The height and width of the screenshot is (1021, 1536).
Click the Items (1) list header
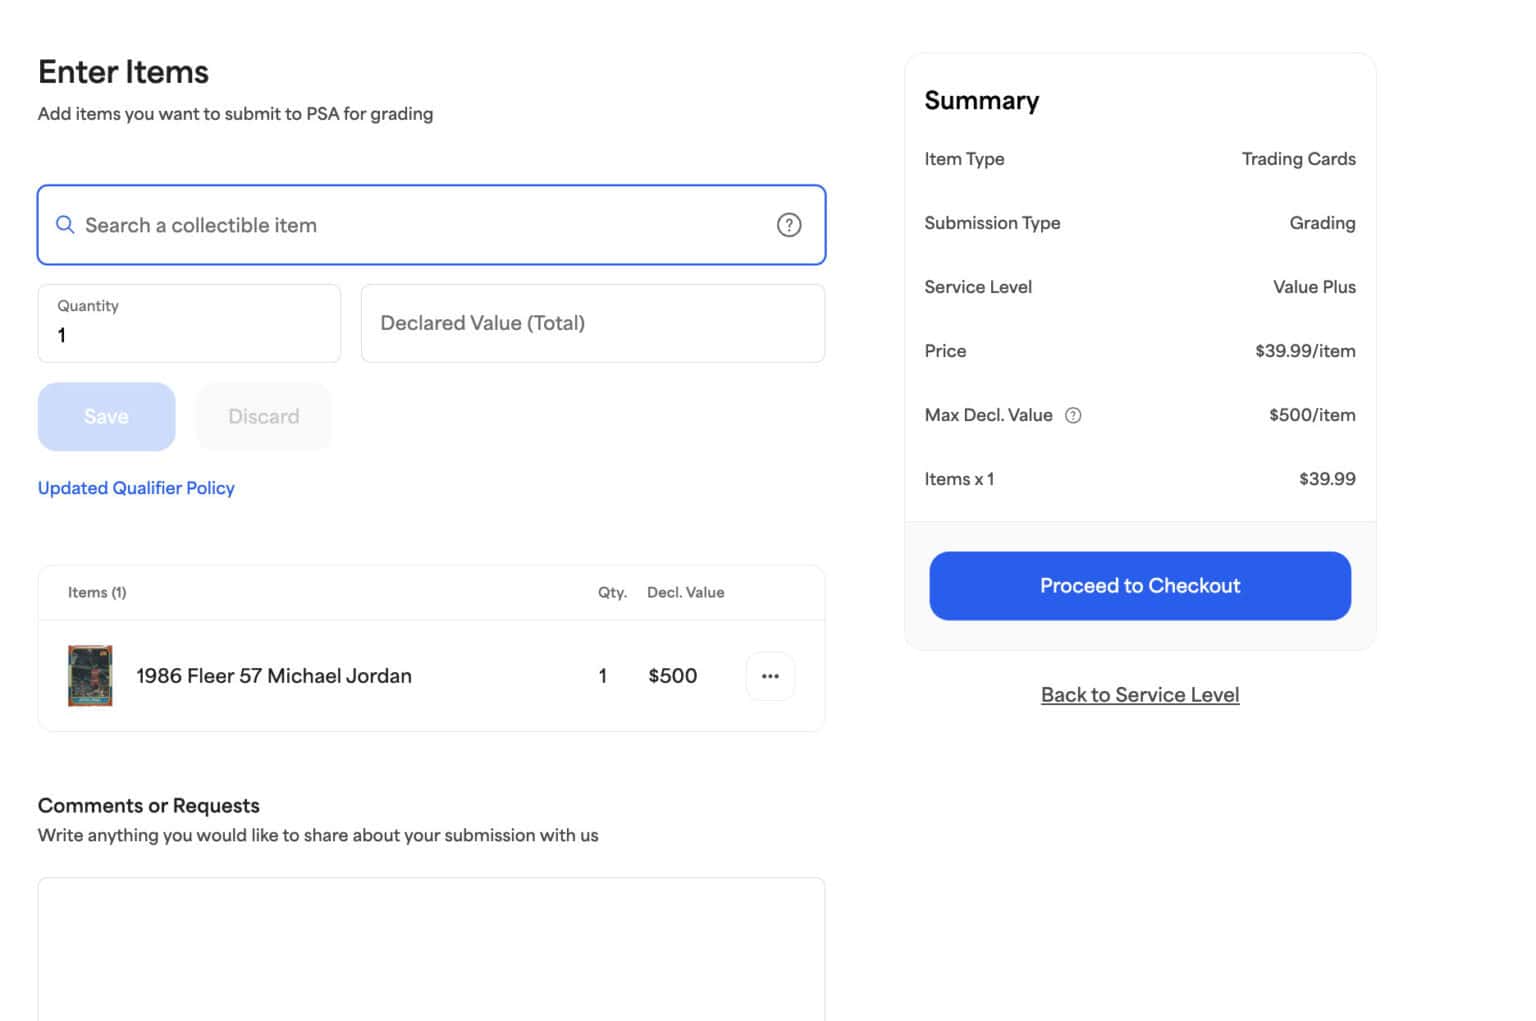(x=97, y=592)
